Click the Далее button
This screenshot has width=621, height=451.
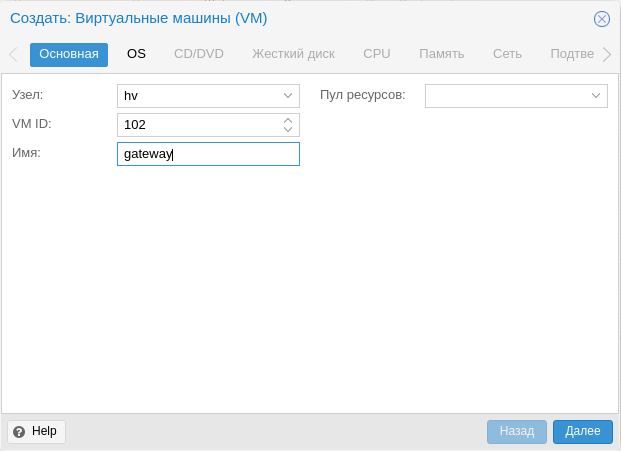583,432
